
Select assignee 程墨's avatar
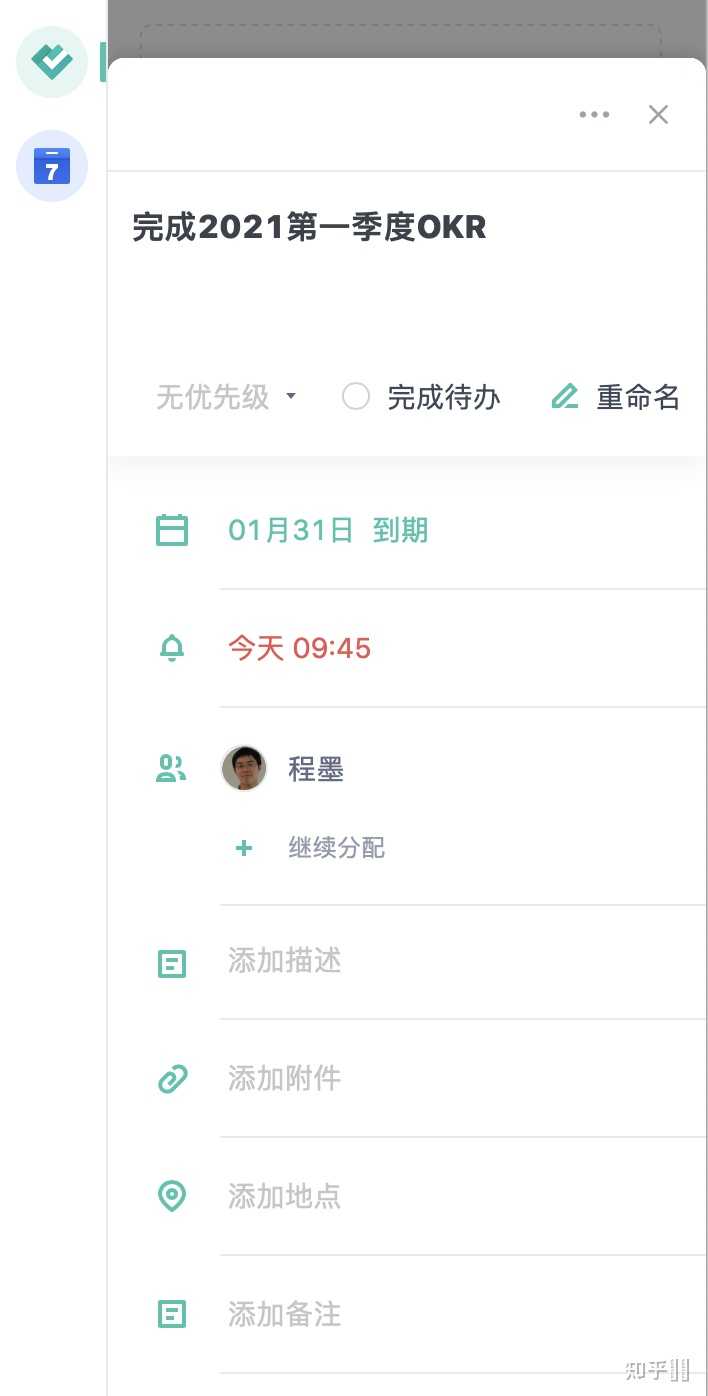pyautogui.click(x=244, y=769)
